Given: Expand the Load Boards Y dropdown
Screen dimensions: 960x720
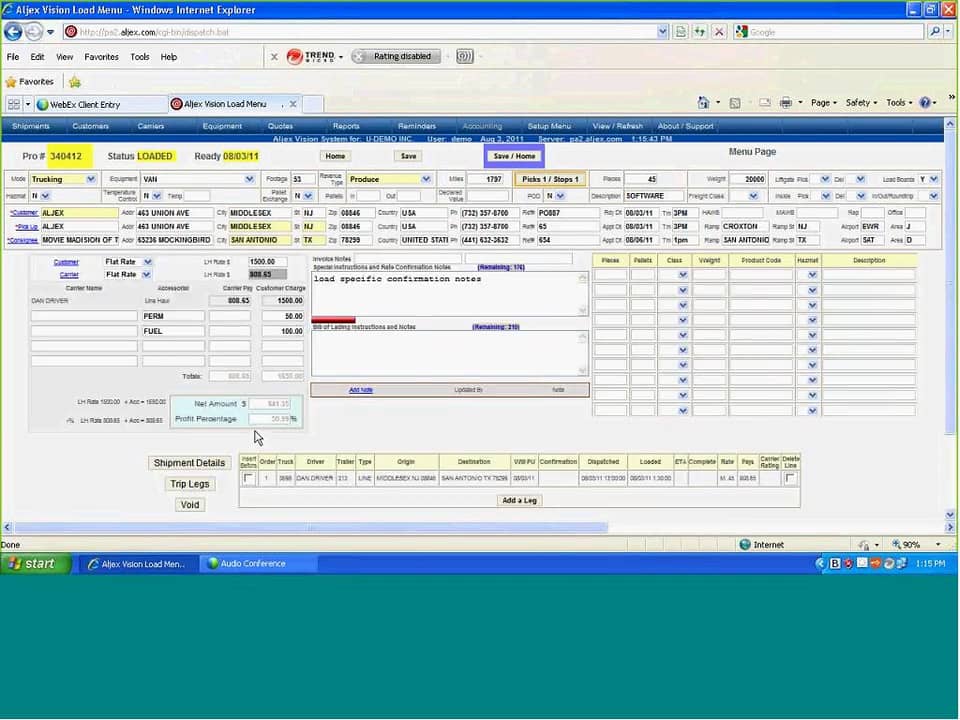Looking at the screenshot, I should [934, 179].
